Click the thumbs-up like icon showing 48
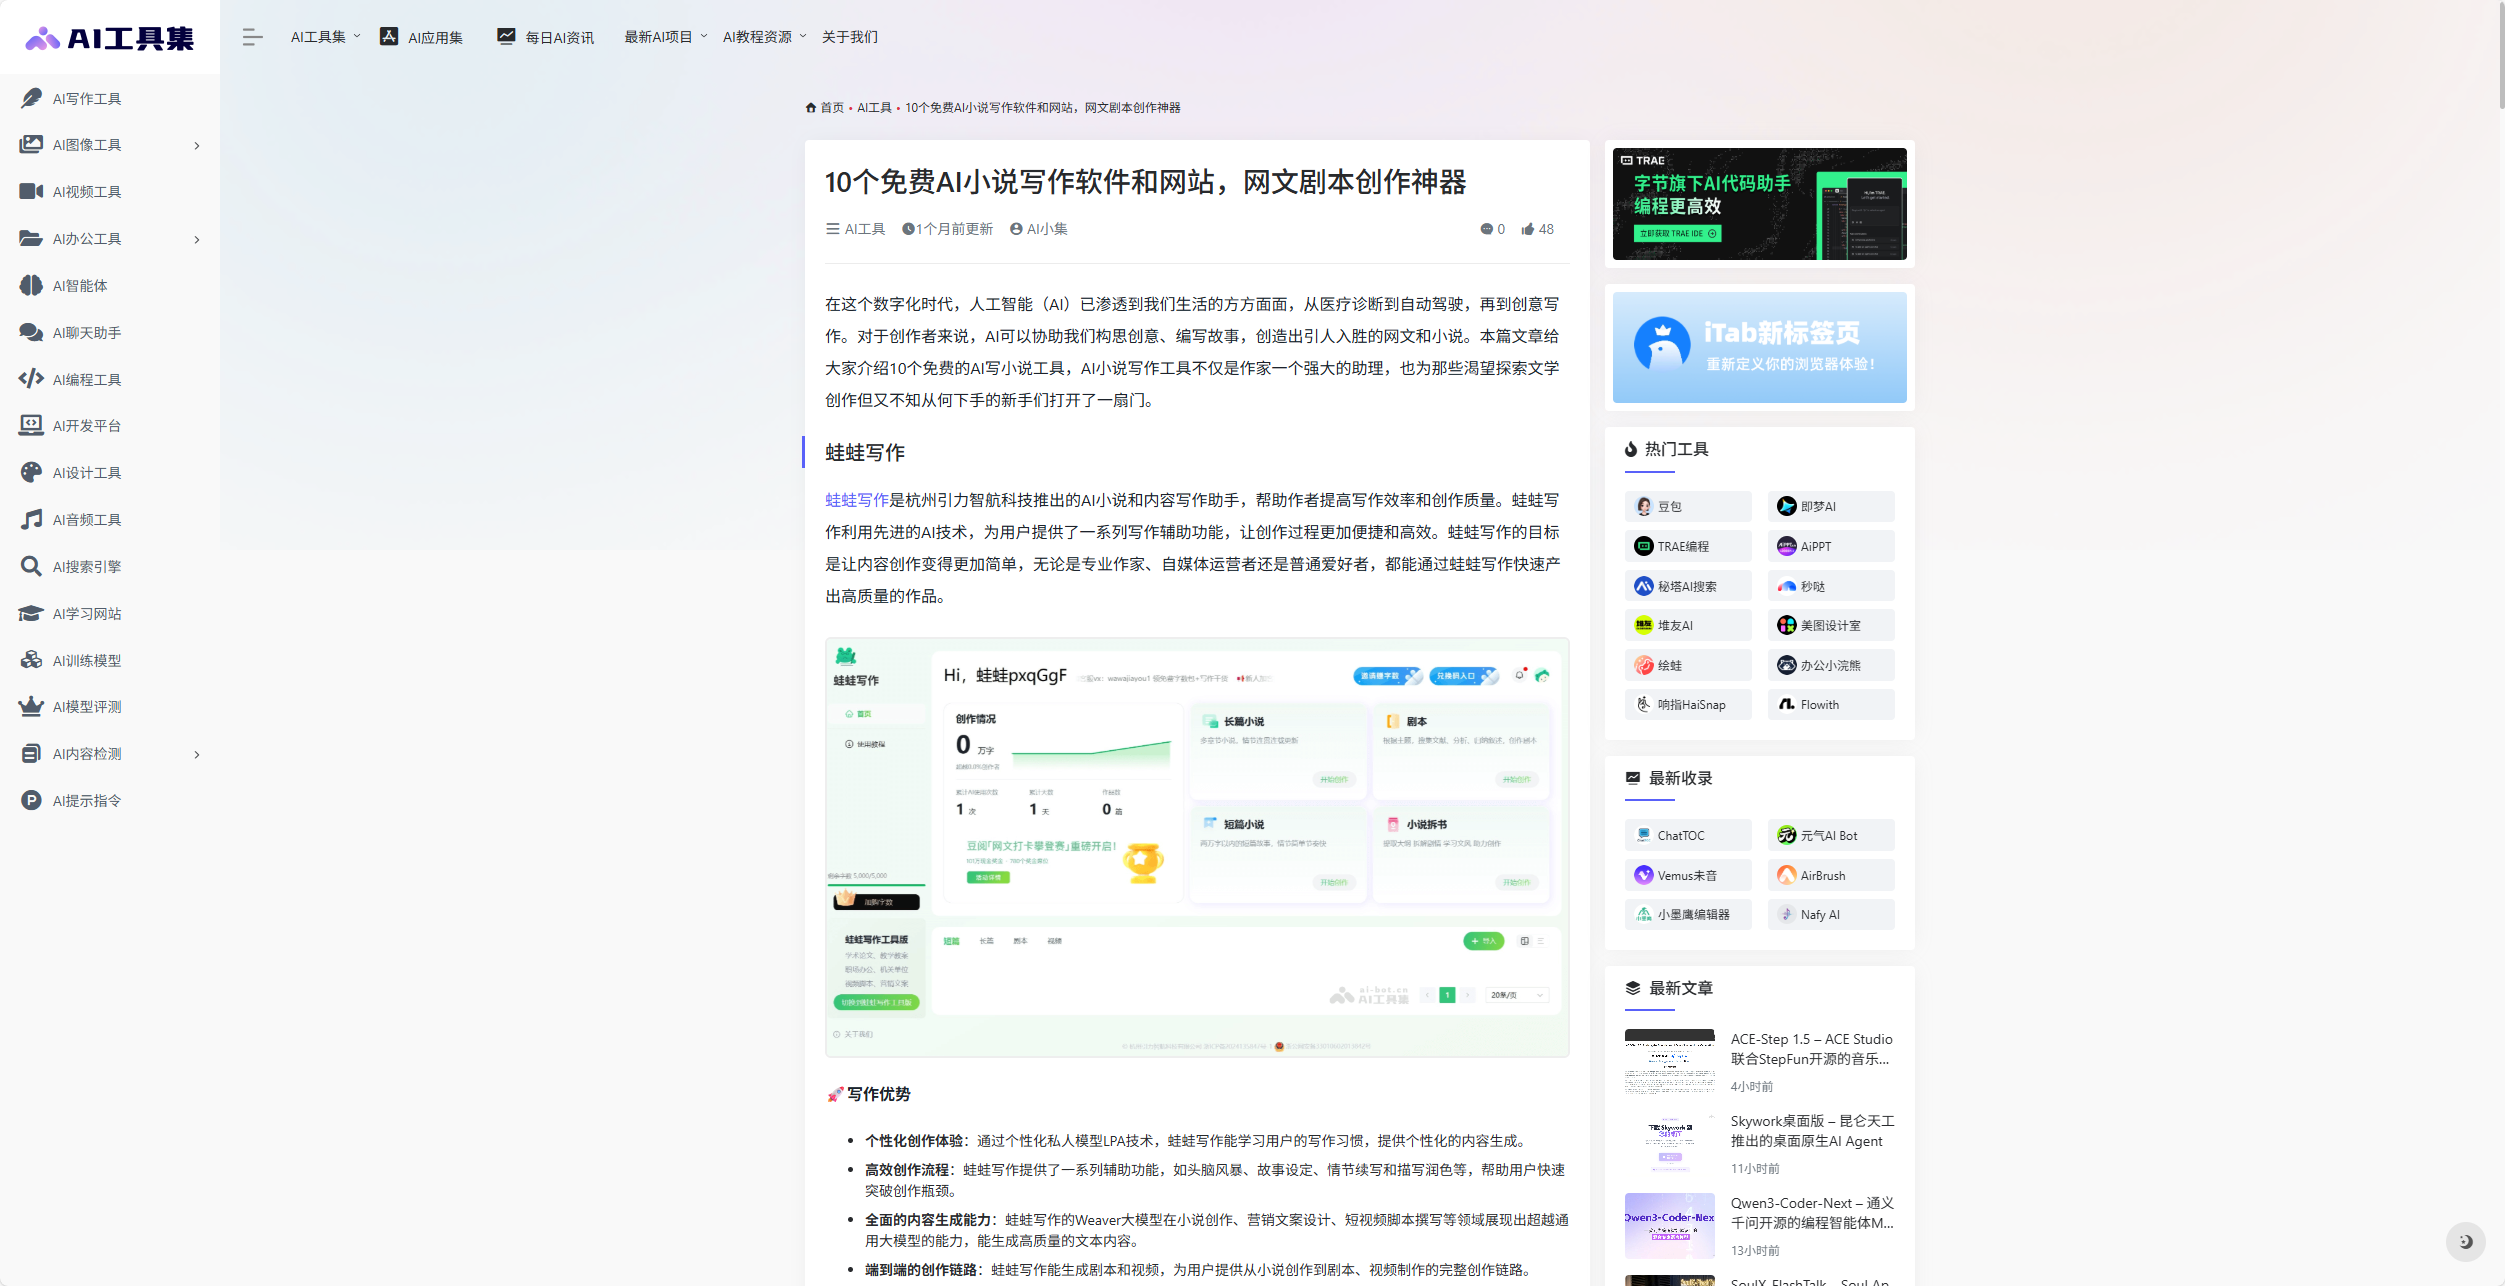The width and height of the screenshot is (2505, 1286). (1528, 229)
